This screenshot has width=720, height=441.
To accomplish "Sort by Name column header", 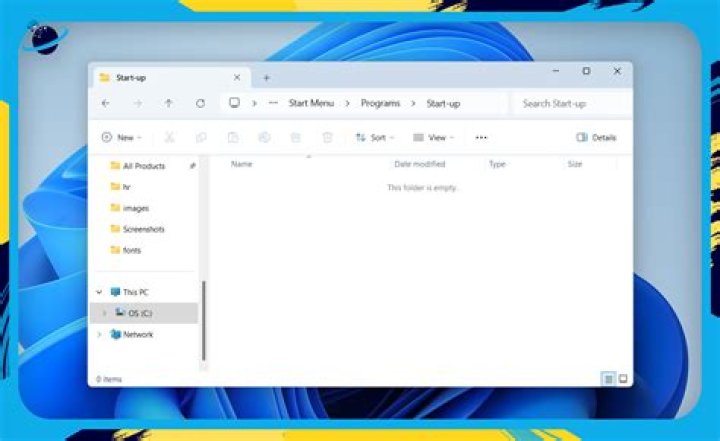I will 242,164.
